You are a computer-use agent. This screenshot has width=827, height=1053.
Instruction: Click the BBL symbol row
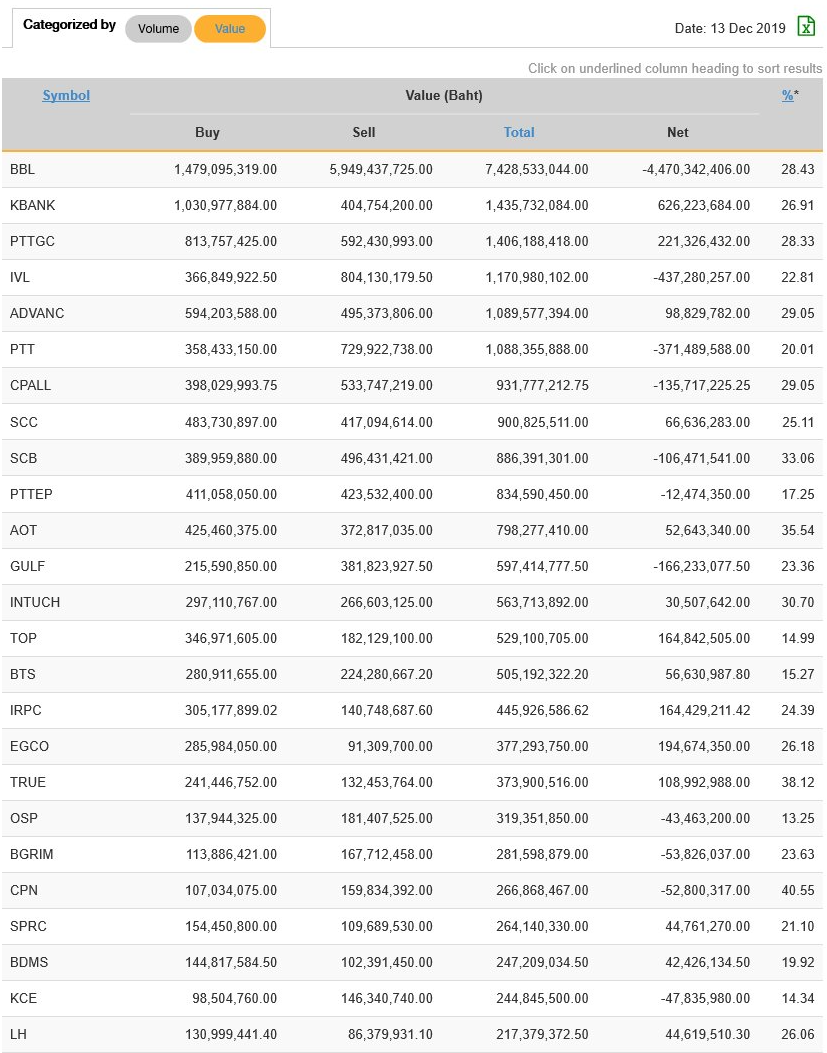(x=22, y=170)
